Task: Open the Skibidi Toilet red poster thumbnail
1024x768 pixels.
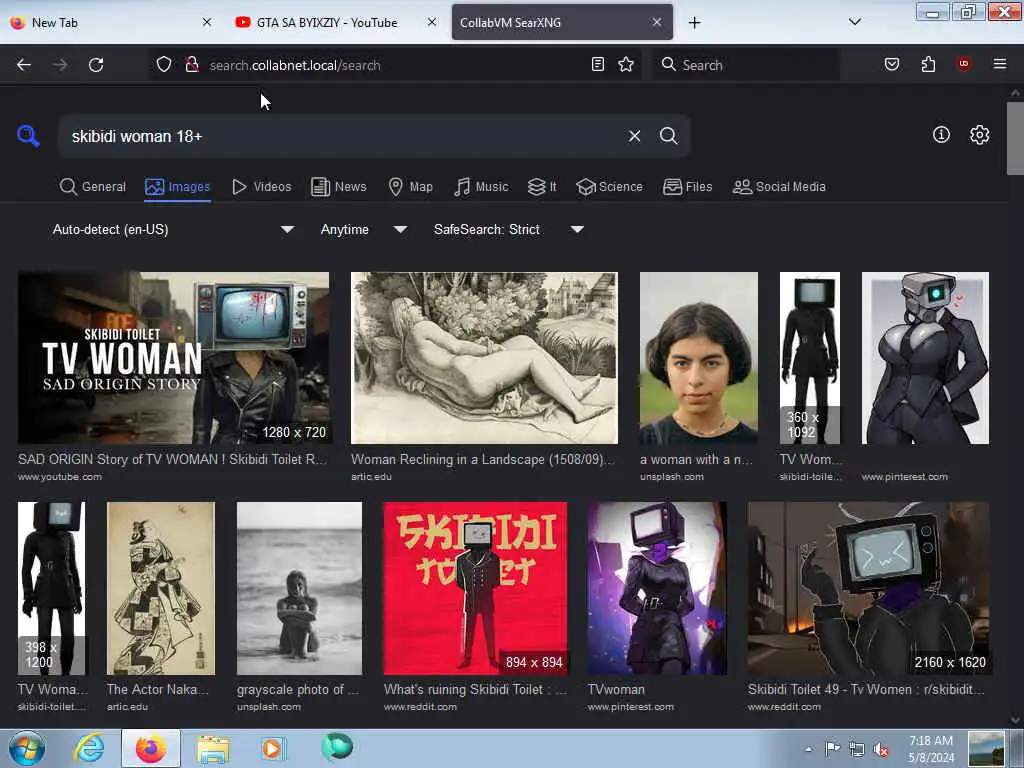Action: pos(475,588)
